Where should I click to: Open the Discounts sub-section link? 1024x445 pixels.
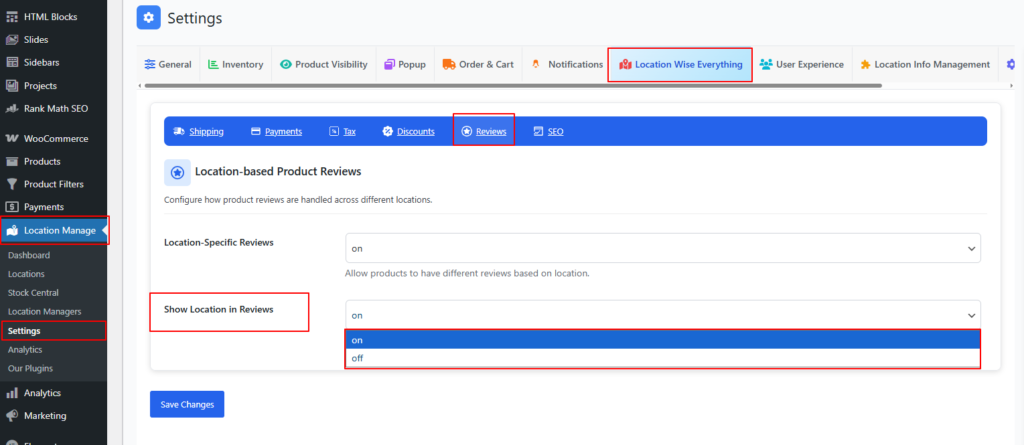[408, 131]
